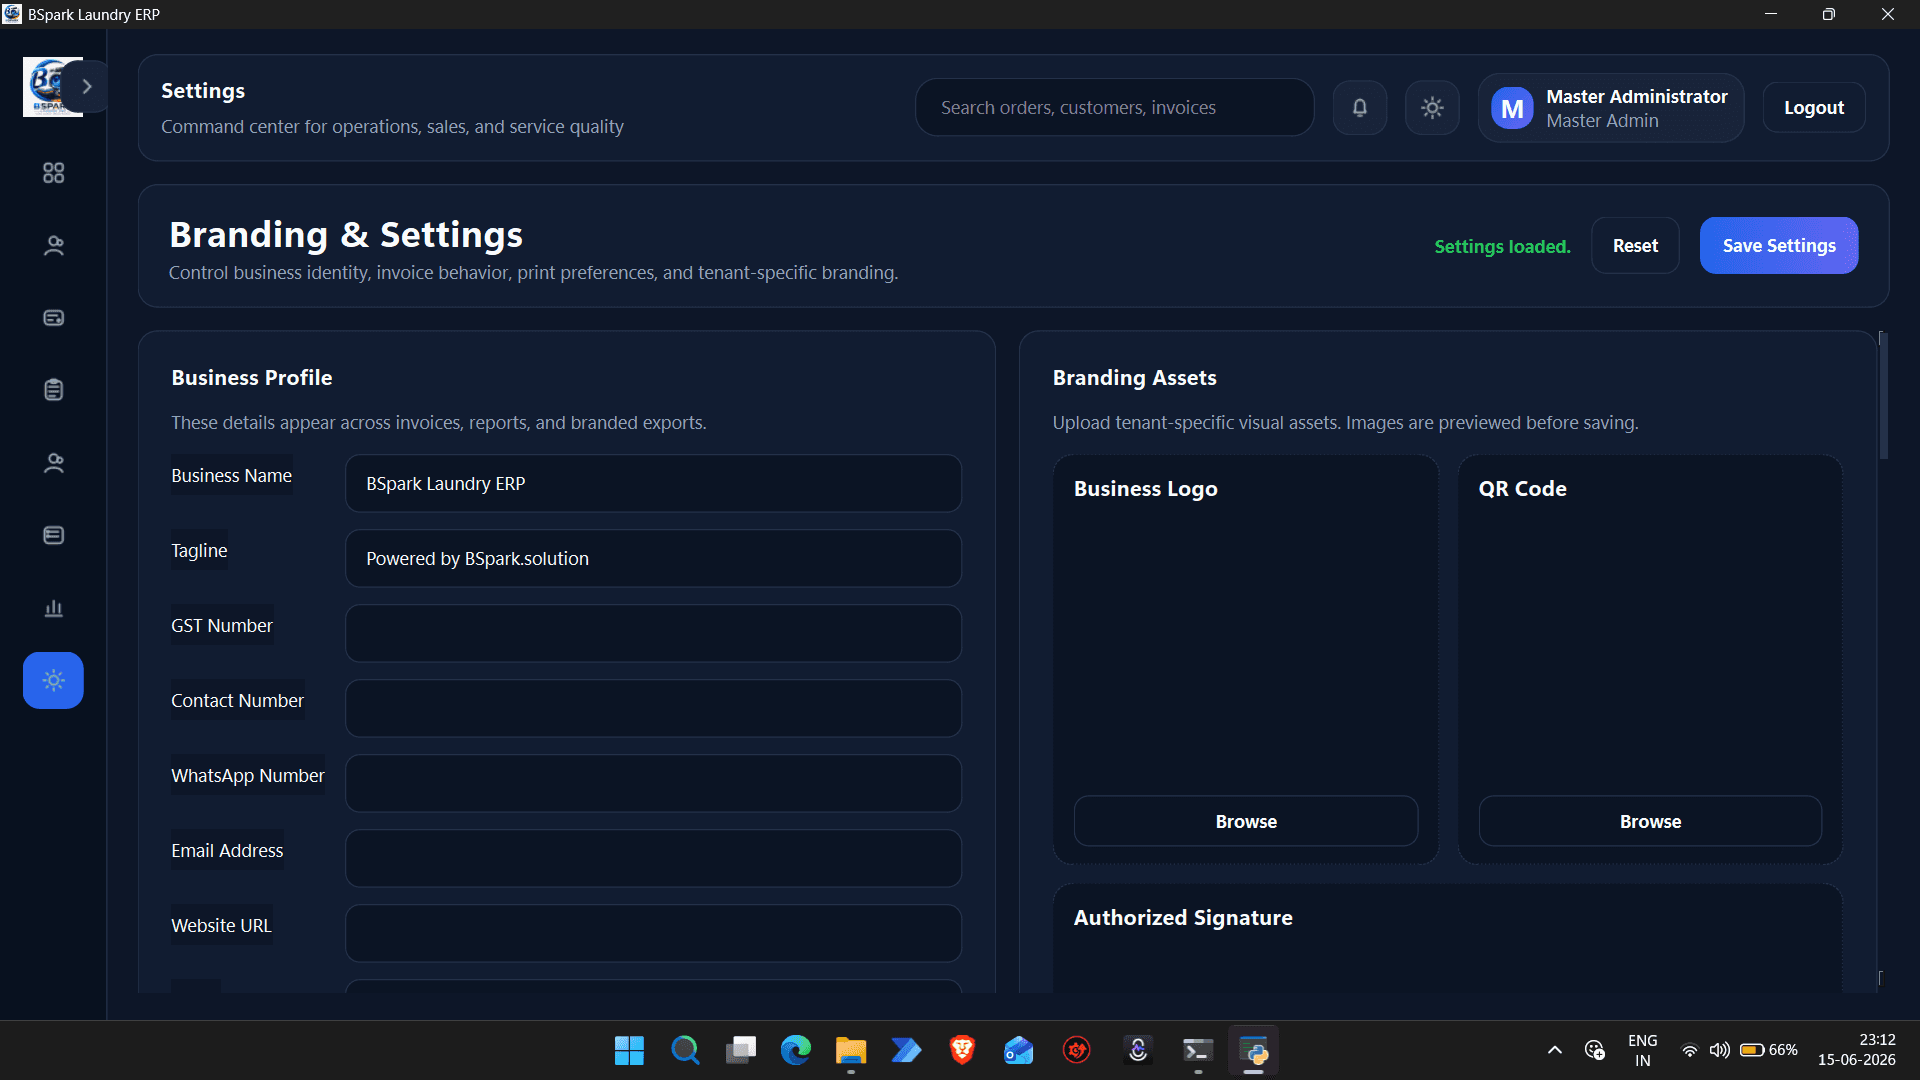The height and width of the screenshot is (1080, 1920).
Task: Open the red circular app in taskbar
Action: [1077, 1051]
